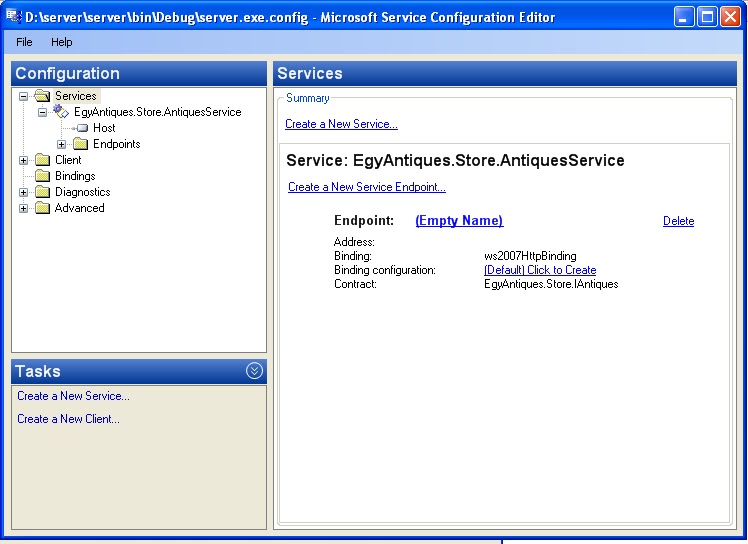Select the Bindings tree label
The image size is (748, 544).
pos(75,176)
